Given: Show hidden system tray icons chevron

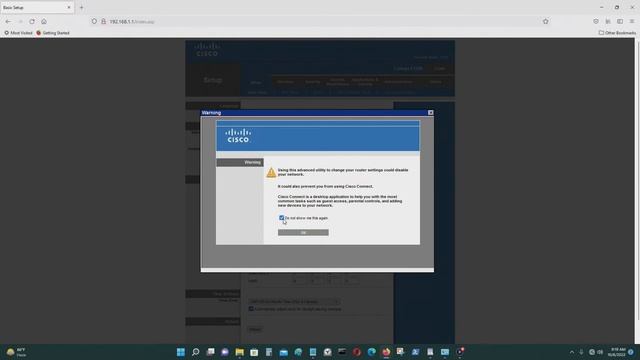Looking at the screenshot, I should tap(572, 352).
